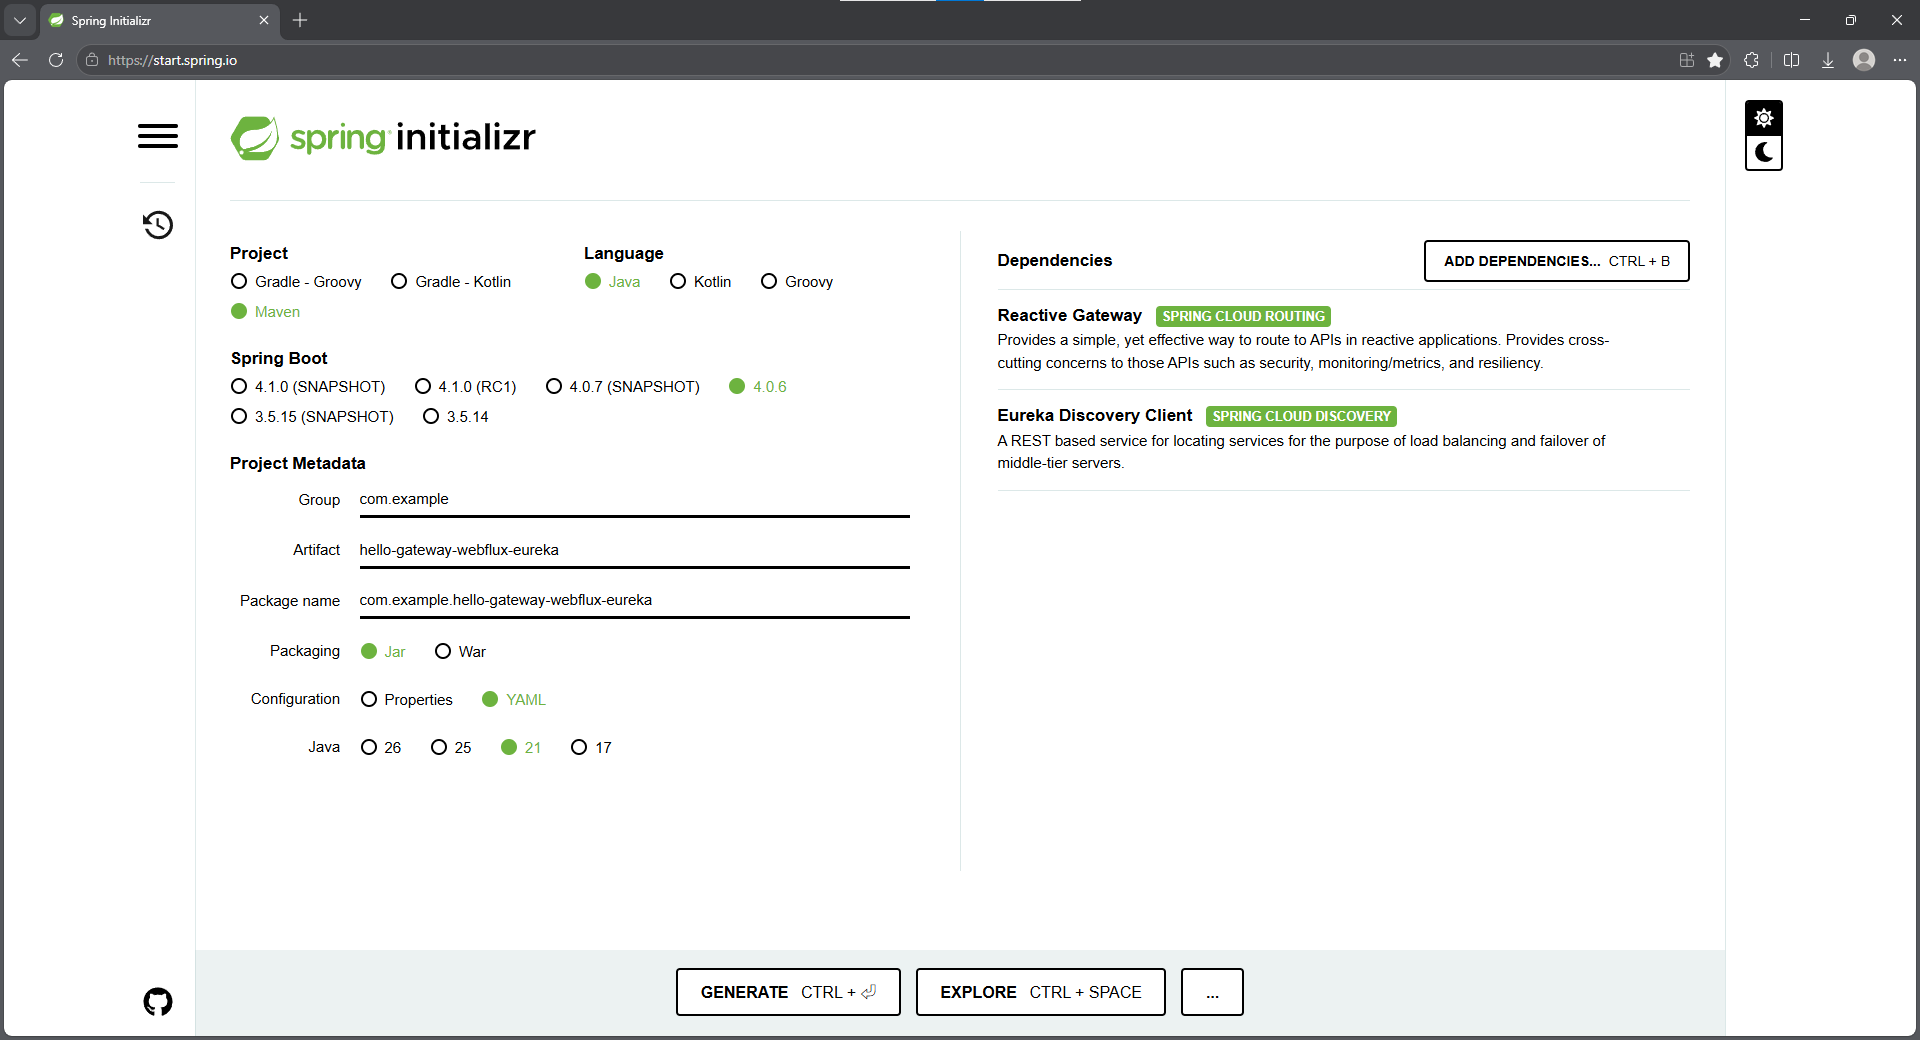This screenshot has height=1040, width=1920.
Task: Select Java version 25
Action: [451, 748]
